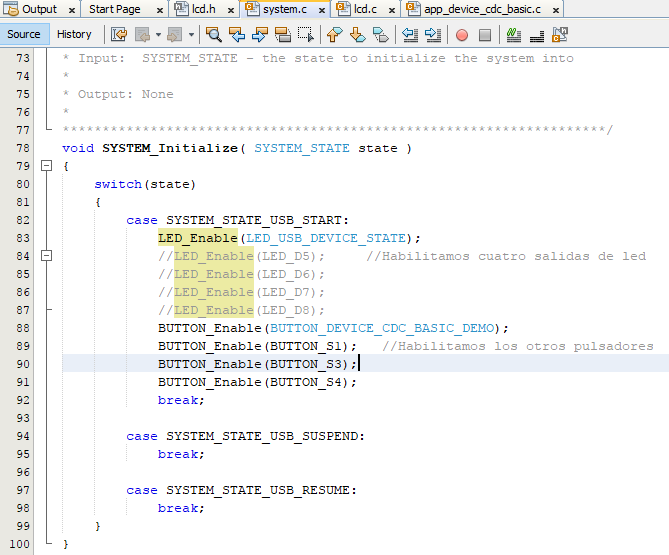
Task: Click SYSTEM_Initialize function name
Action: tap(170, 148)
